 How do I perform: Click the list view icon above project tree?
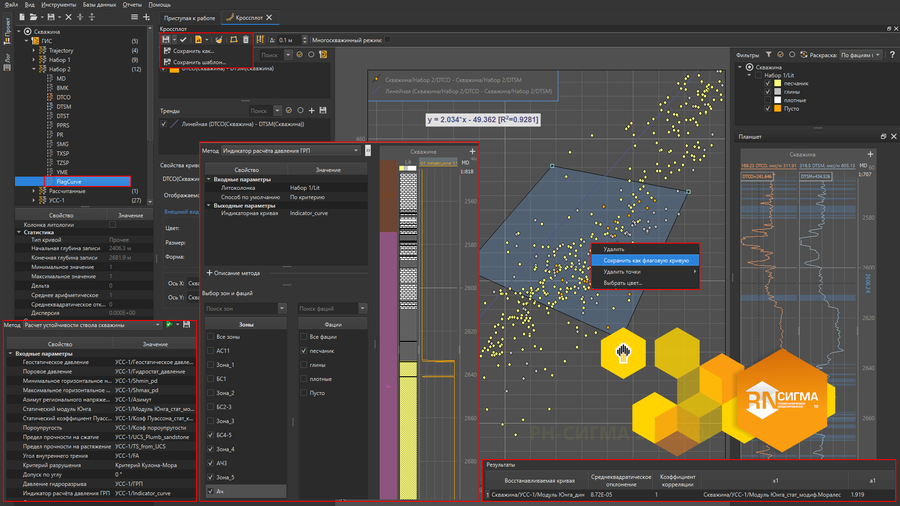click(x=134, y=17)
